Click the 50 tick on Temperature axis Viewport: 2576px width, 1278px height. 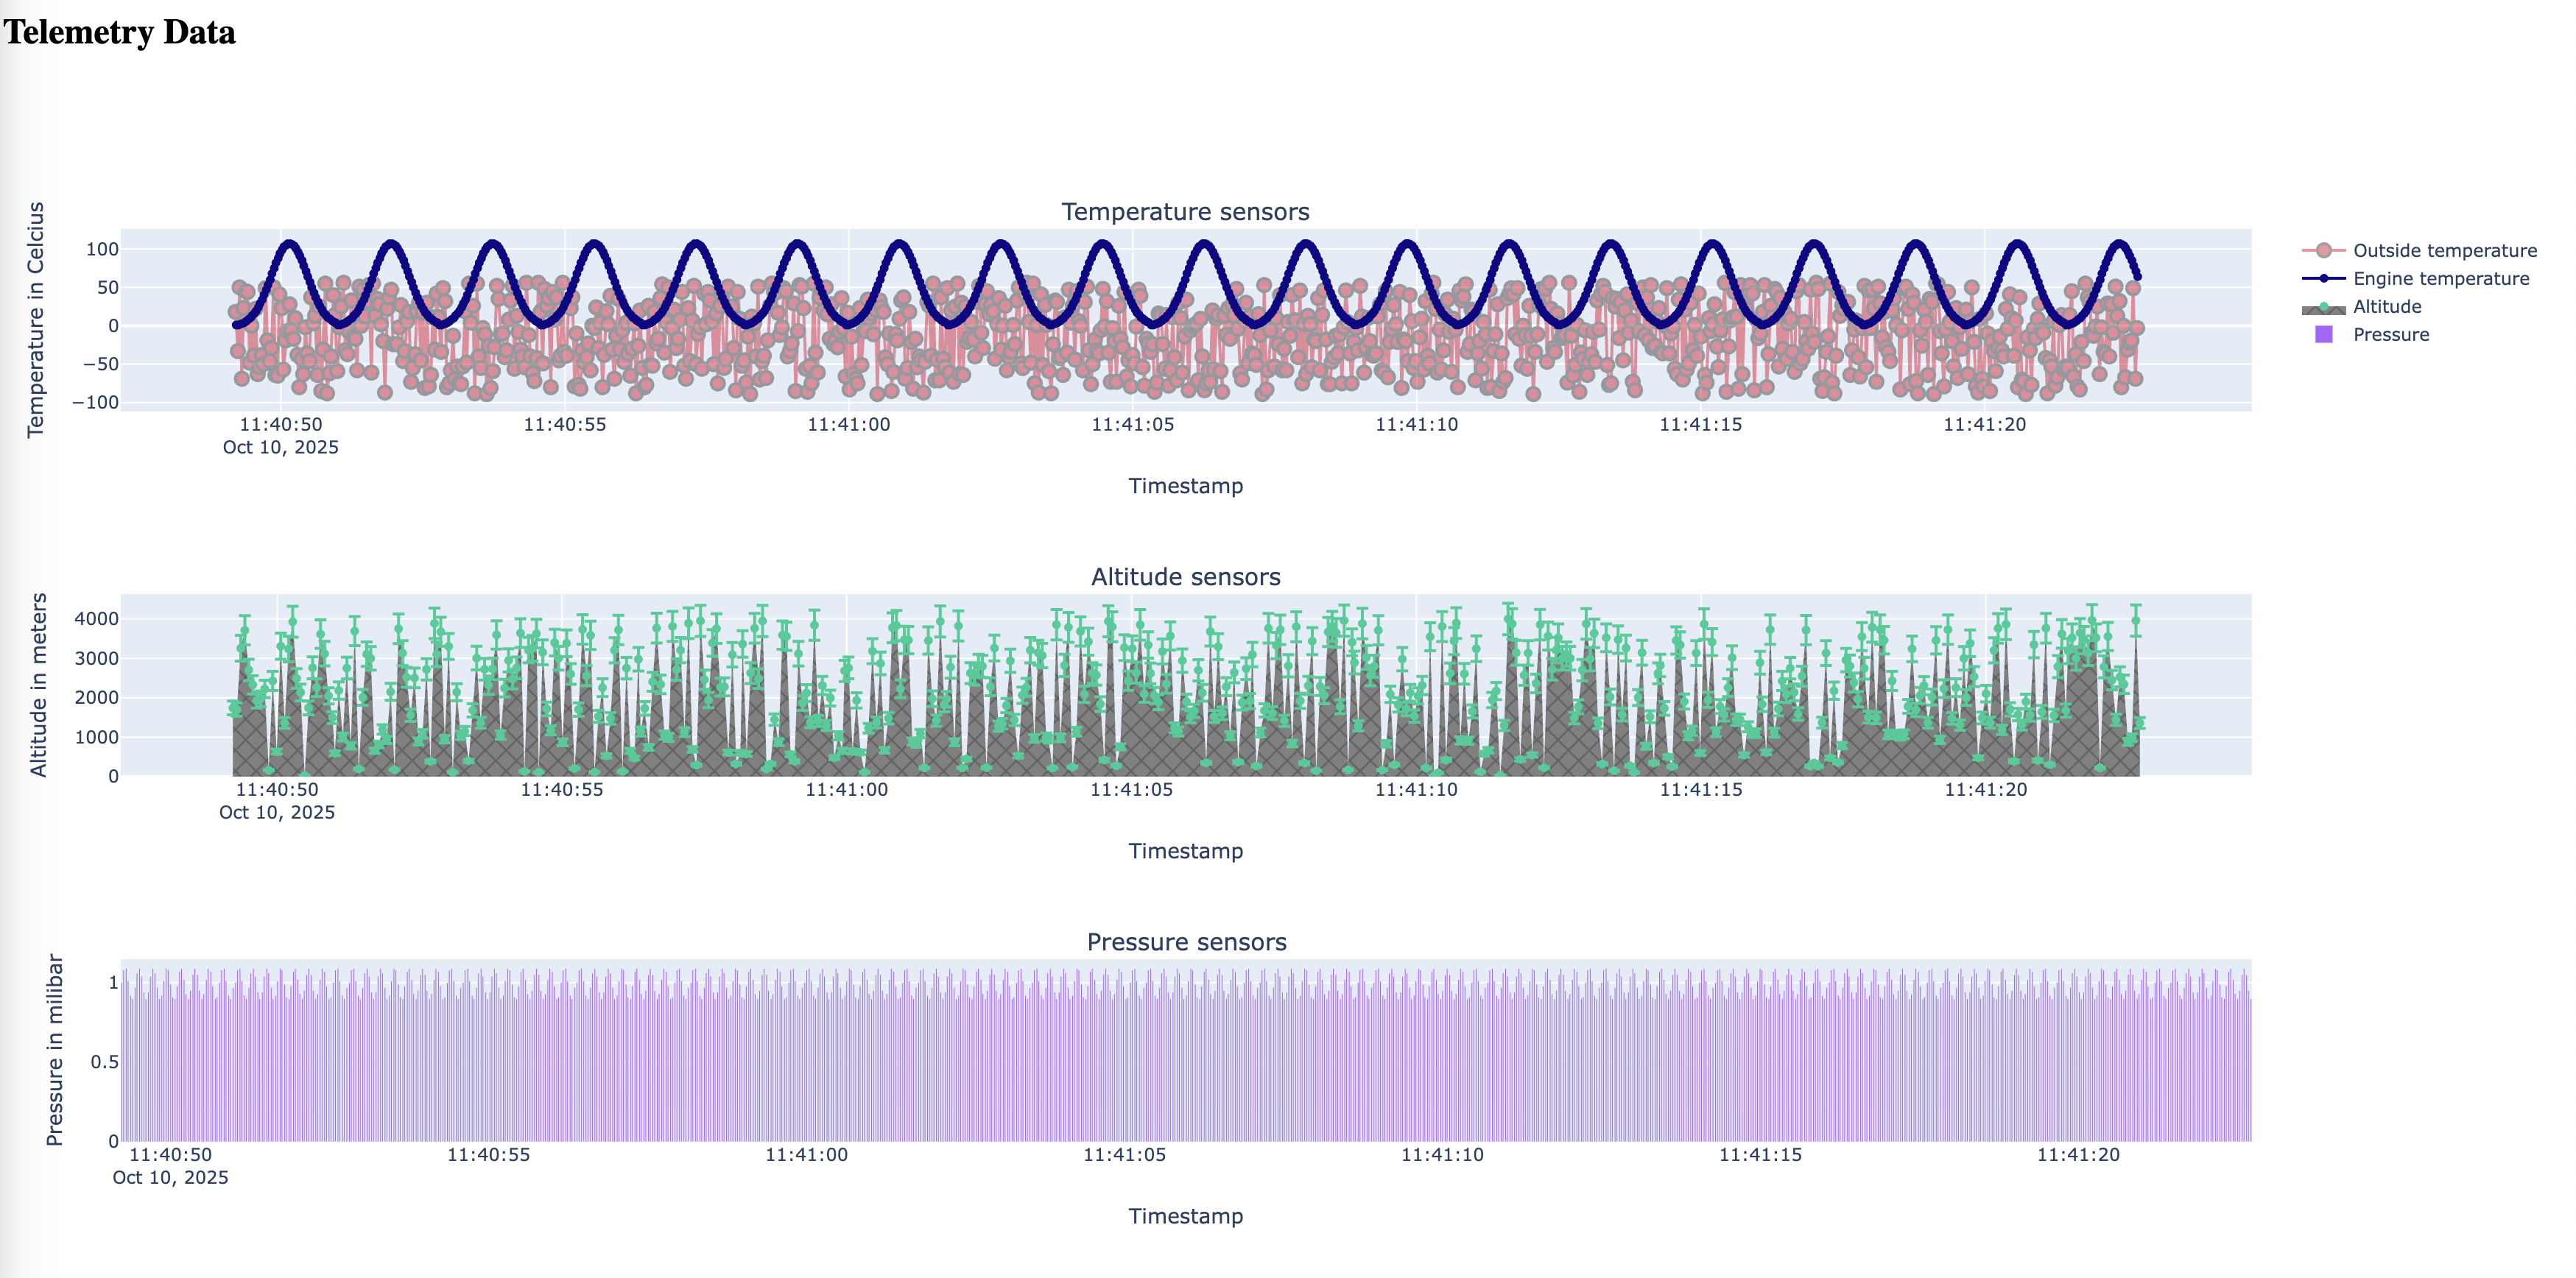pyautogui.click(x=108, y=288)
